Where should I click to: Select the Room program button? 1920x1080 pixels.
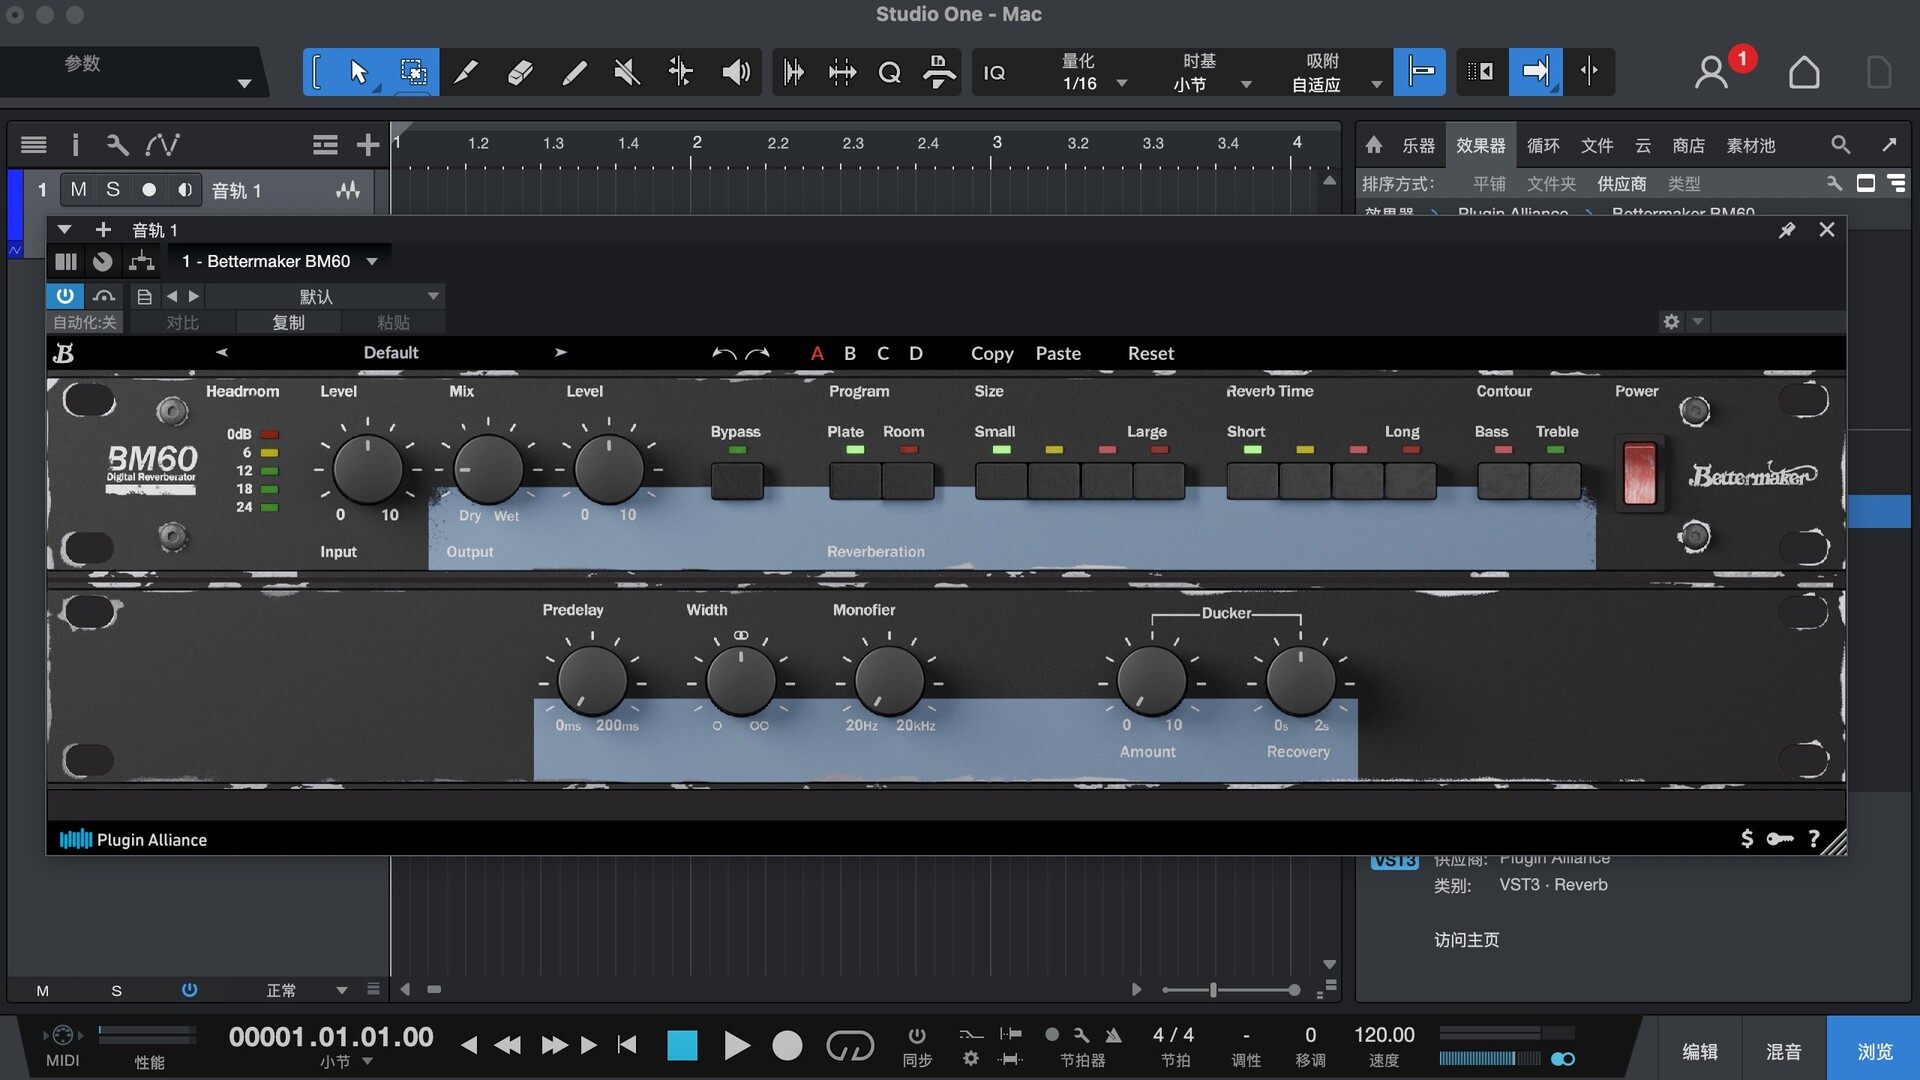(x=908, y=481)
